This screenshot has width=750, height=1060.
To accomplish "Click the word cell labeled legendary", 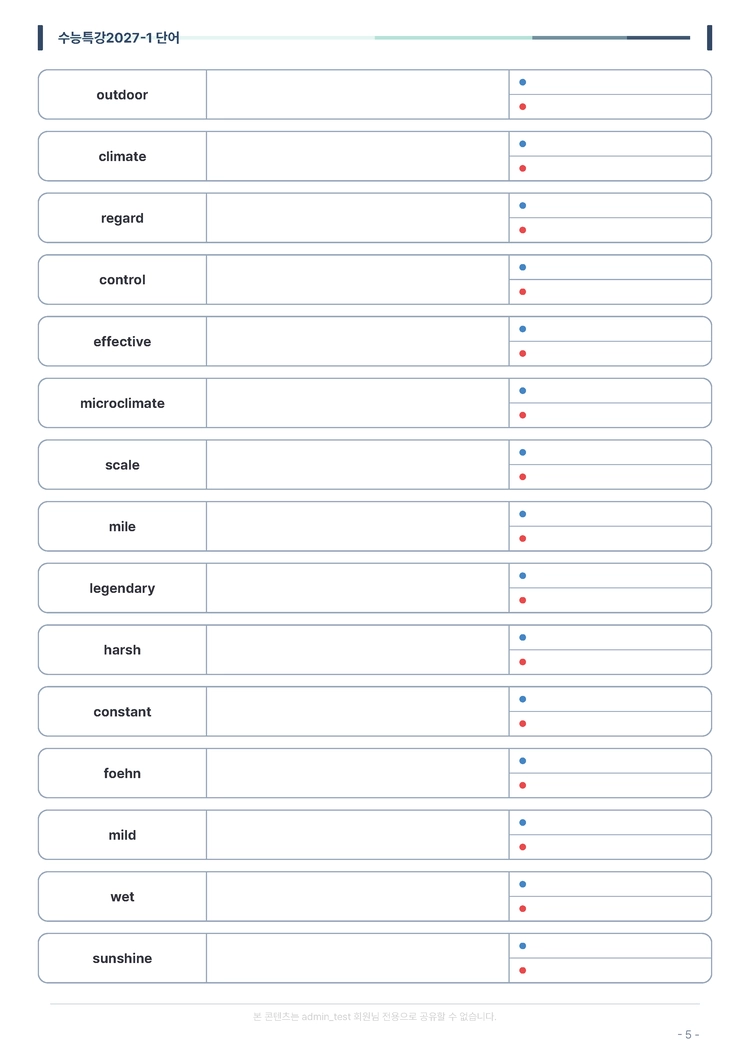I will [x=122, y=588].
